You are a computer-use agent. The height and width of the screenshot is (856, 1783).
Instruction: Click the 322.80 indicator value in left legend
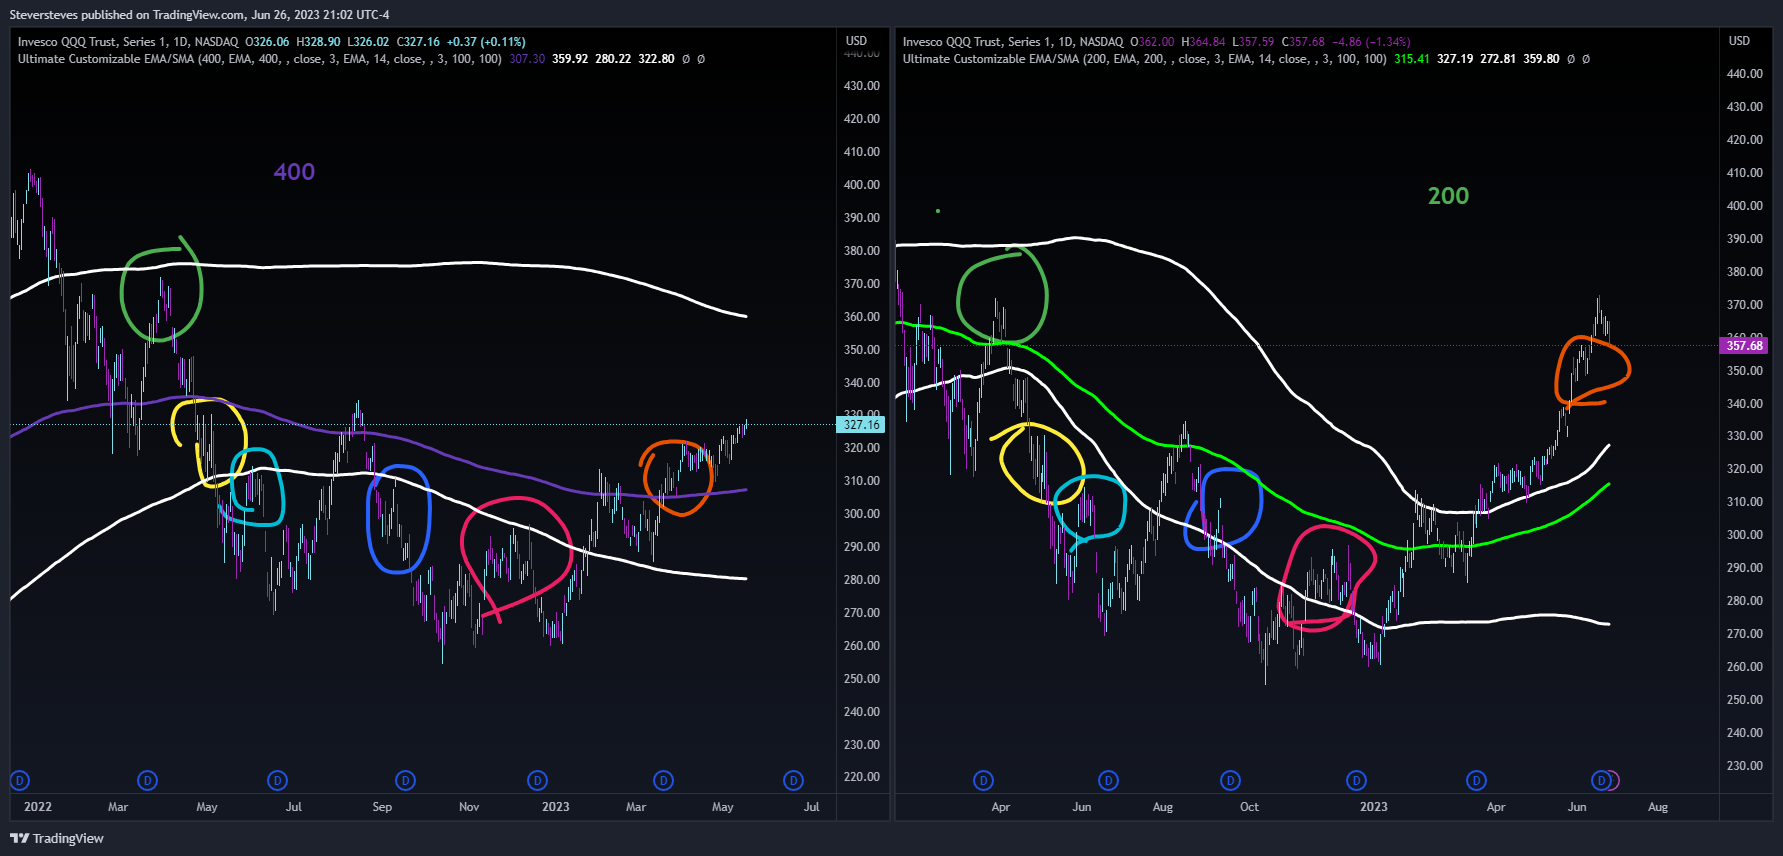click(656, 59)
